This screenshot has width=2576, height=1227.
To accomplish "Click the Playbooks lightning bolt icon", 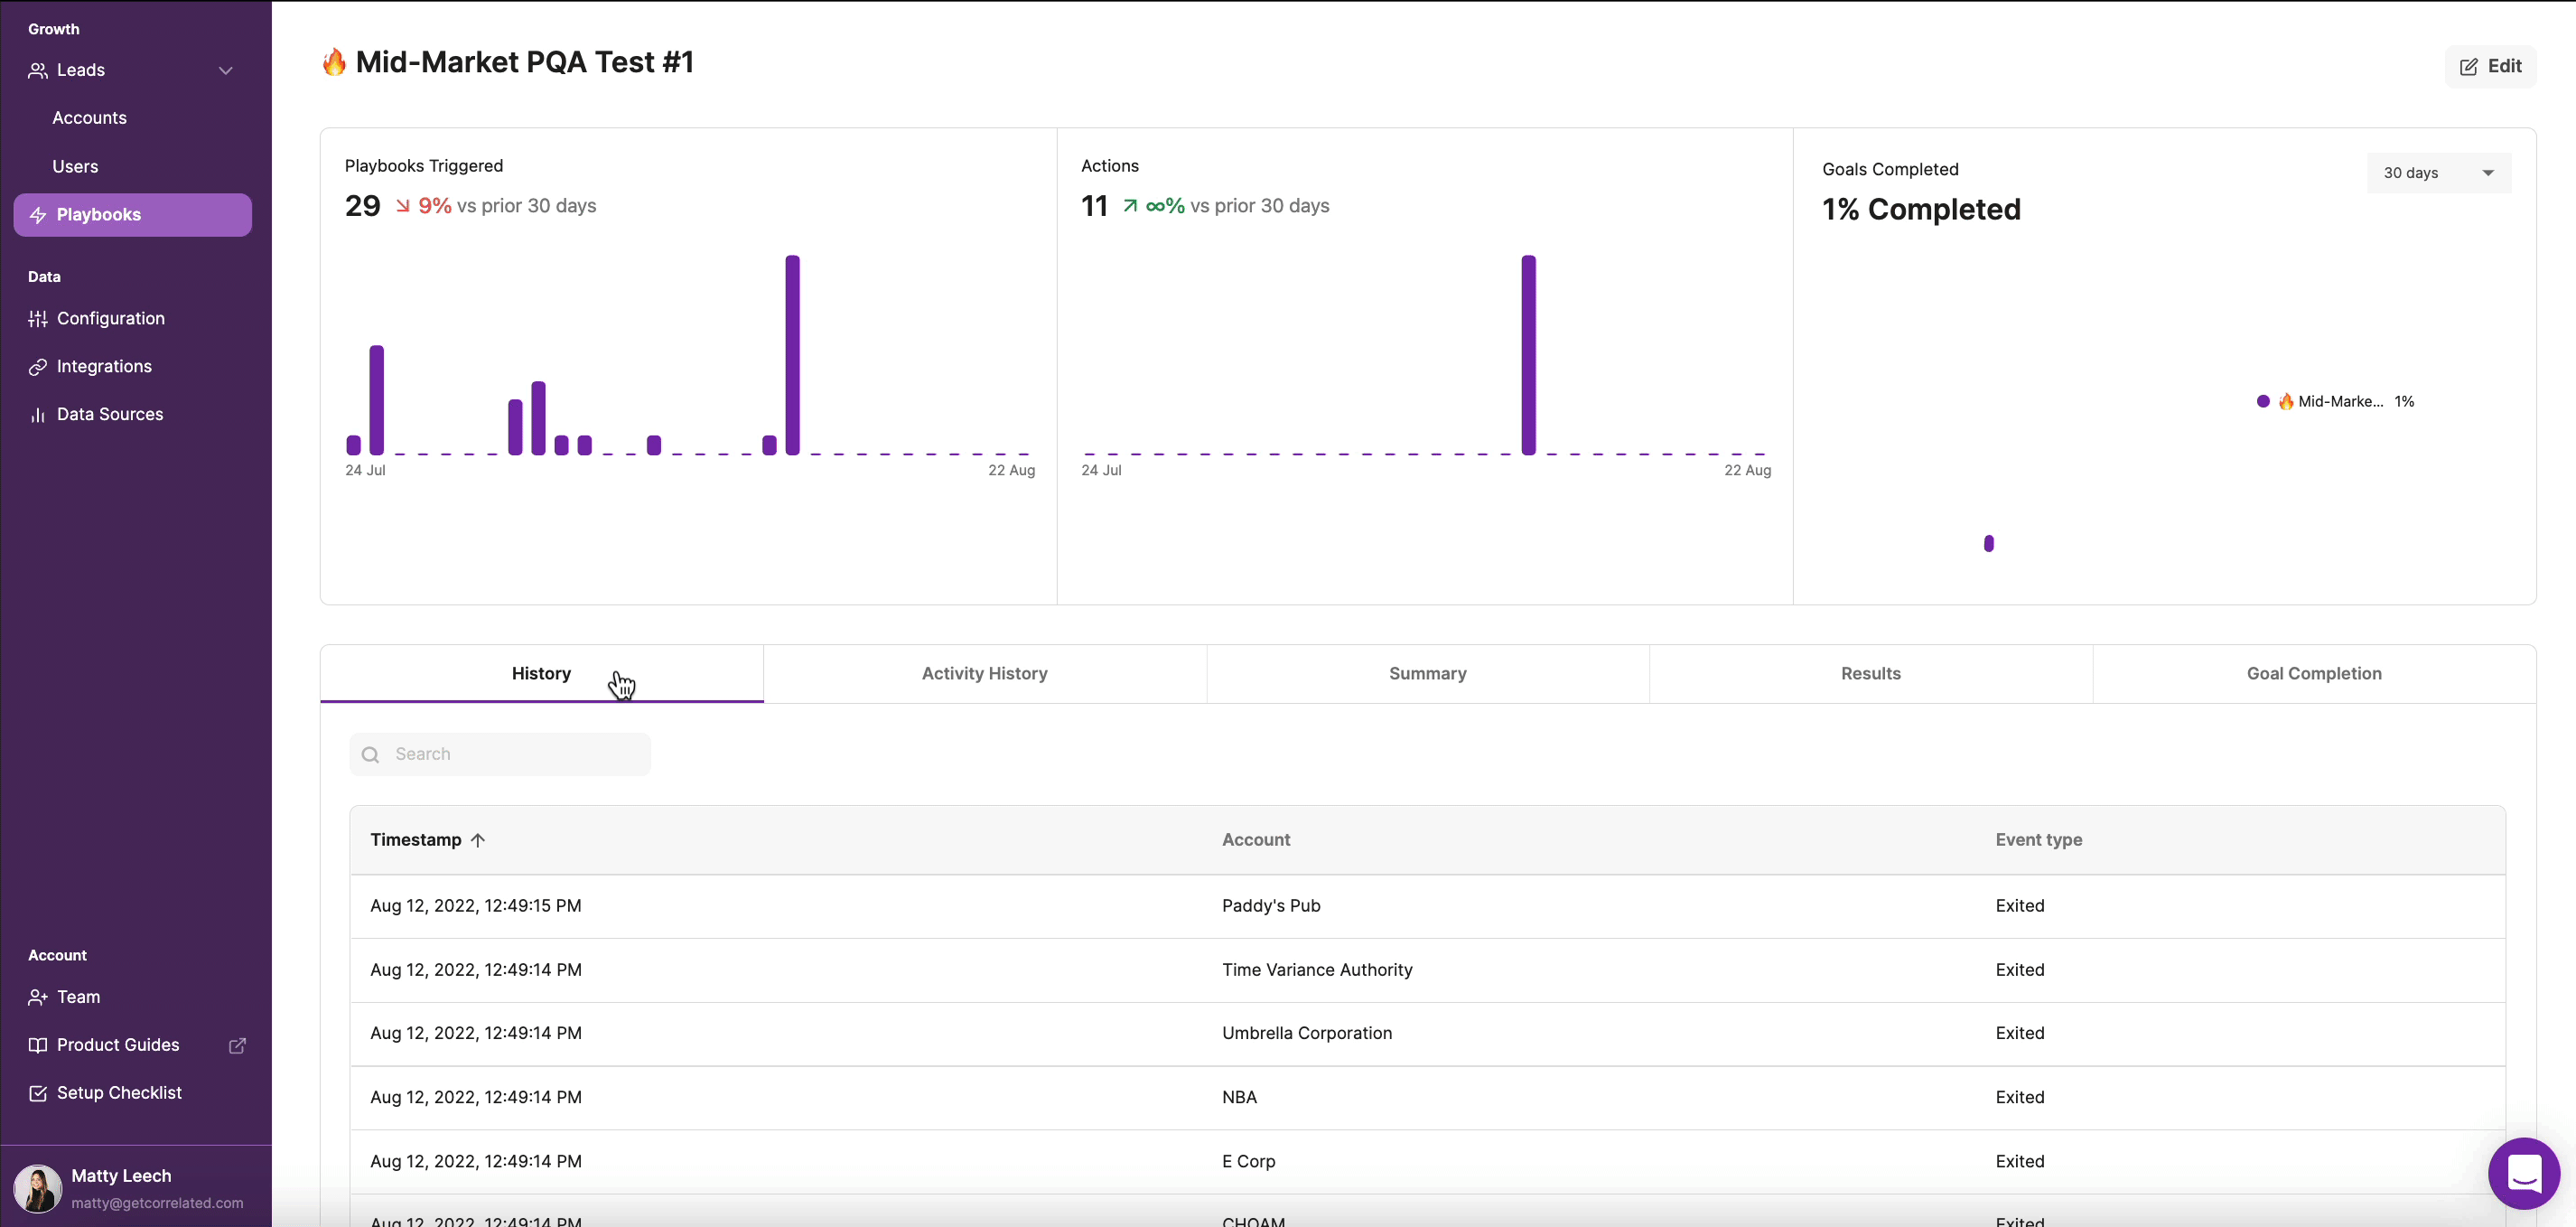I will pyautogui.click(x=38, y=215).
